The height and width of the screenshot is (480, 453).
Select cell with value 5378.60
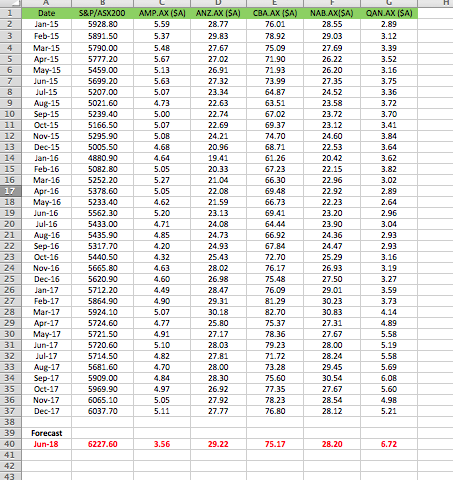tap(102, 191)
